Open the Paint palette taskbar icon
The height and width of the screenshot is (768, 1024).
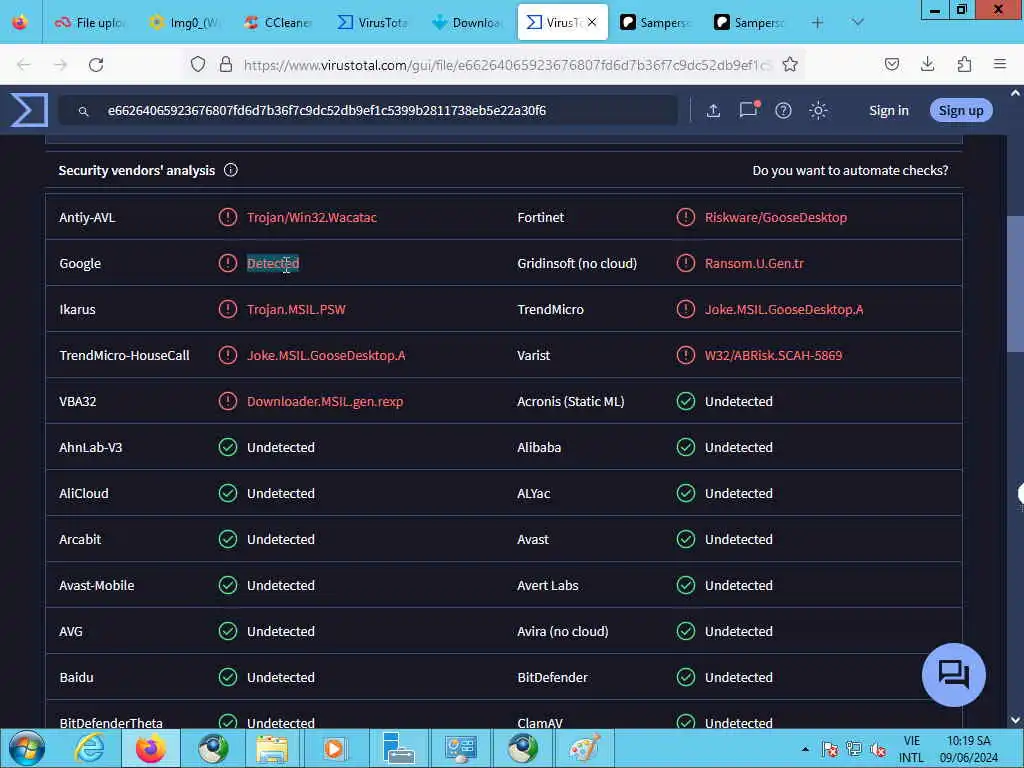point(583,748)
